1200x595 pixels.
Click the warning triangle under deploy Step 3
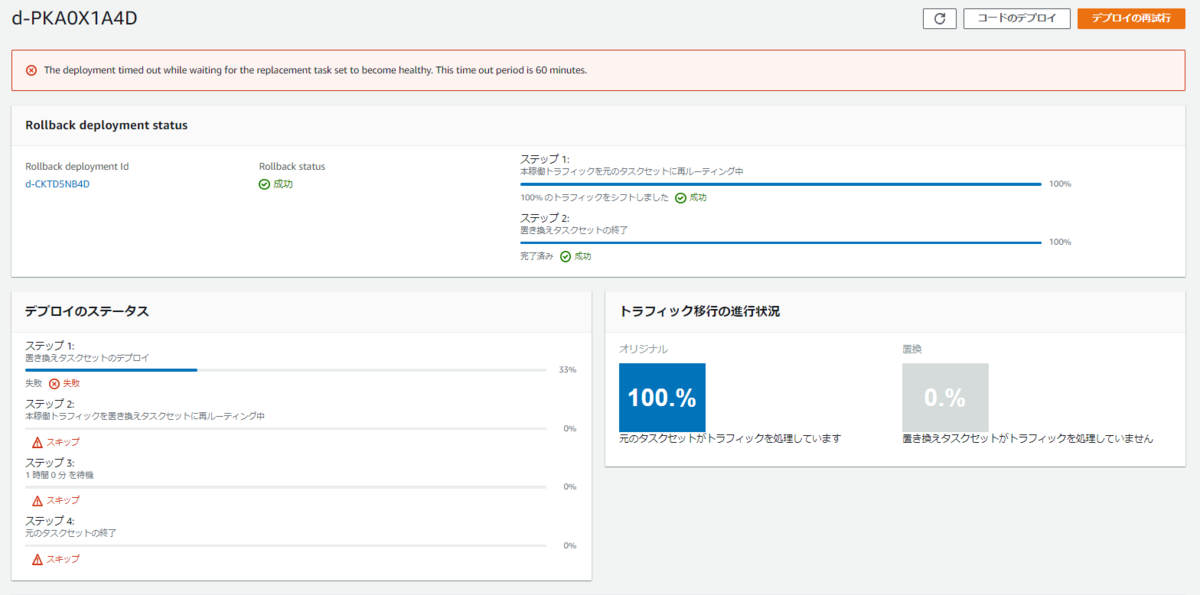click(37, 500)
